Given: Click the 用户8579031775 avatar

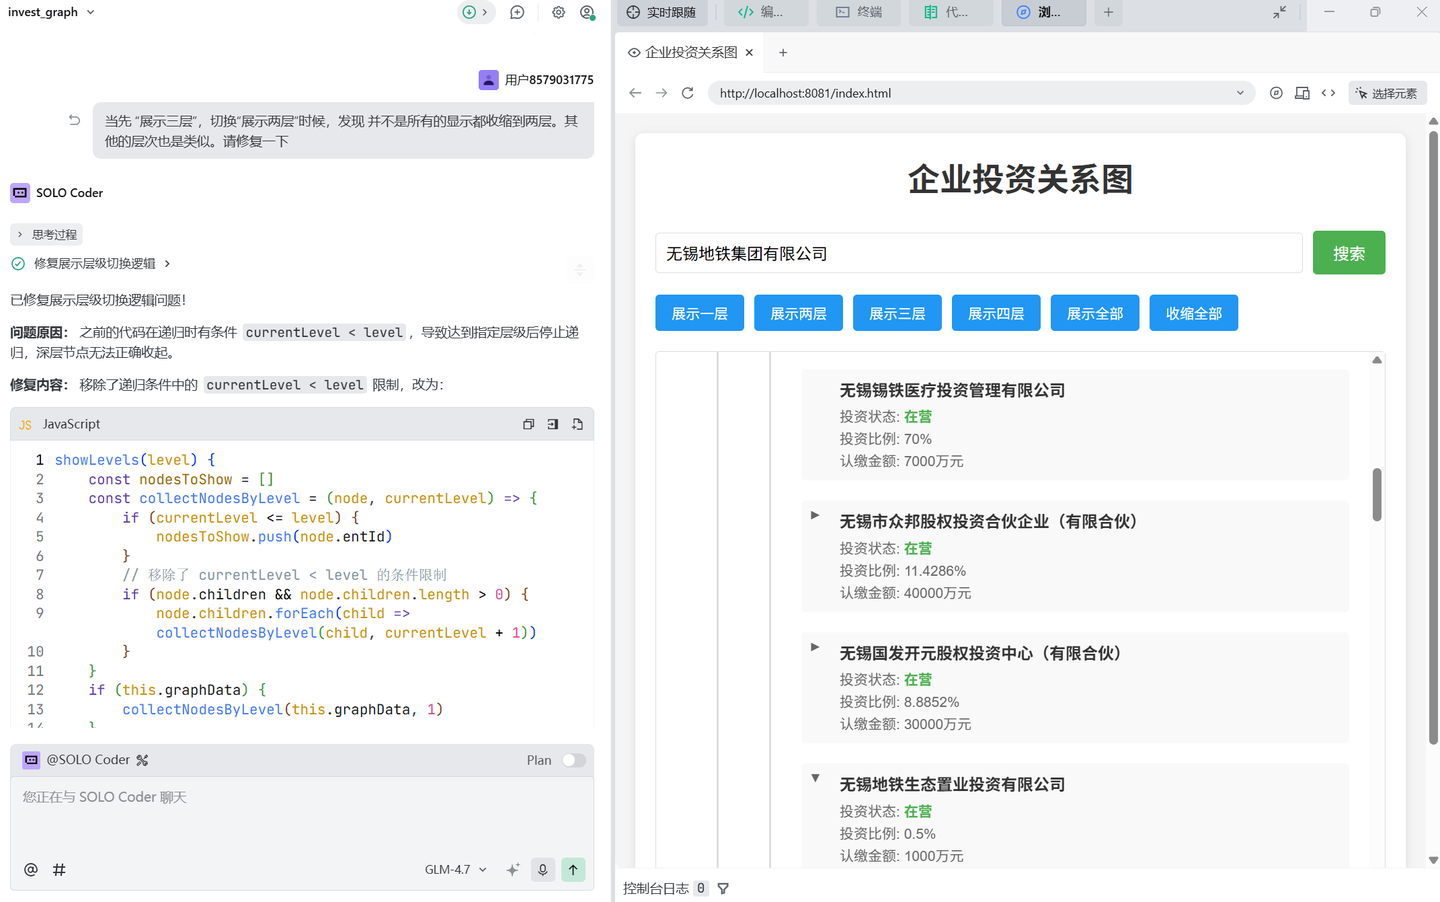Looking at the screenshot, I should point(488,80).
